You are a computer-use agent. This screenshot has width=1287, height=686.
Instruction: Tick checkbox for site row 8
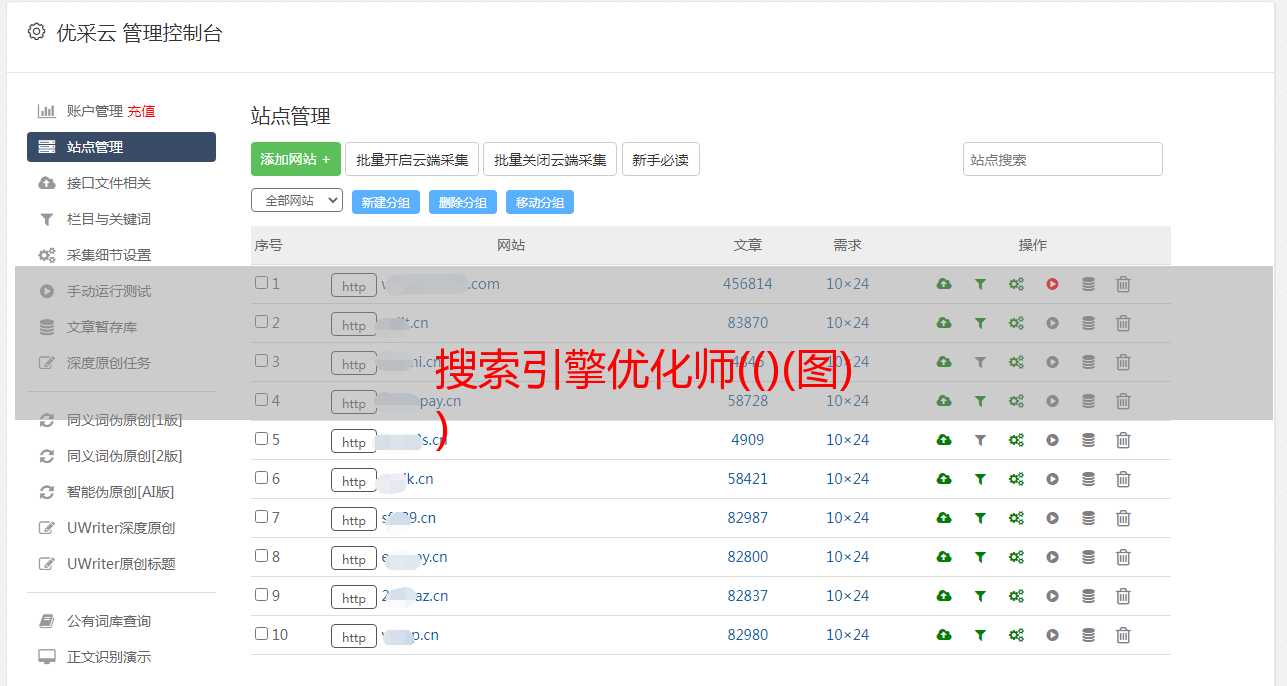tap(261, 556)
